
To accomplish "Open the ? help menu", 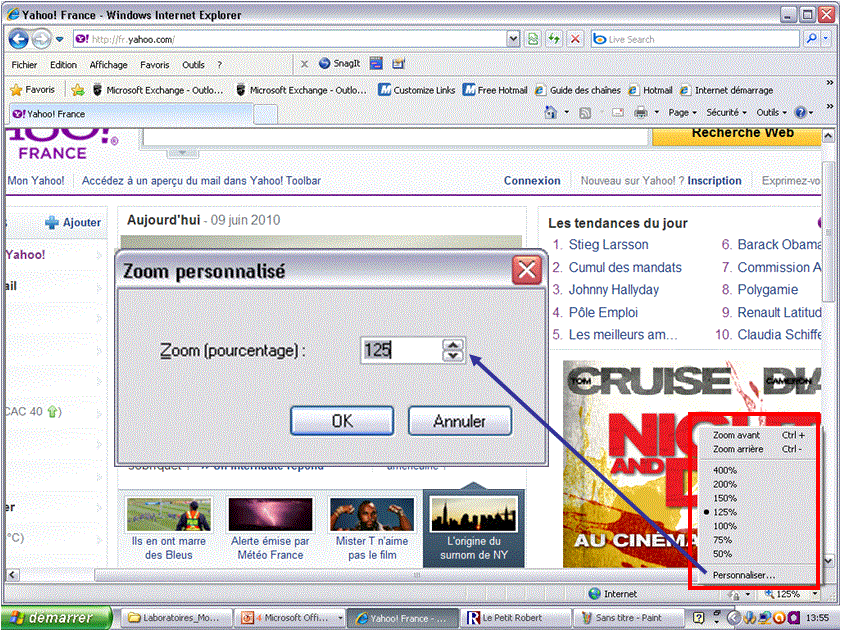I will pos(219,65).
